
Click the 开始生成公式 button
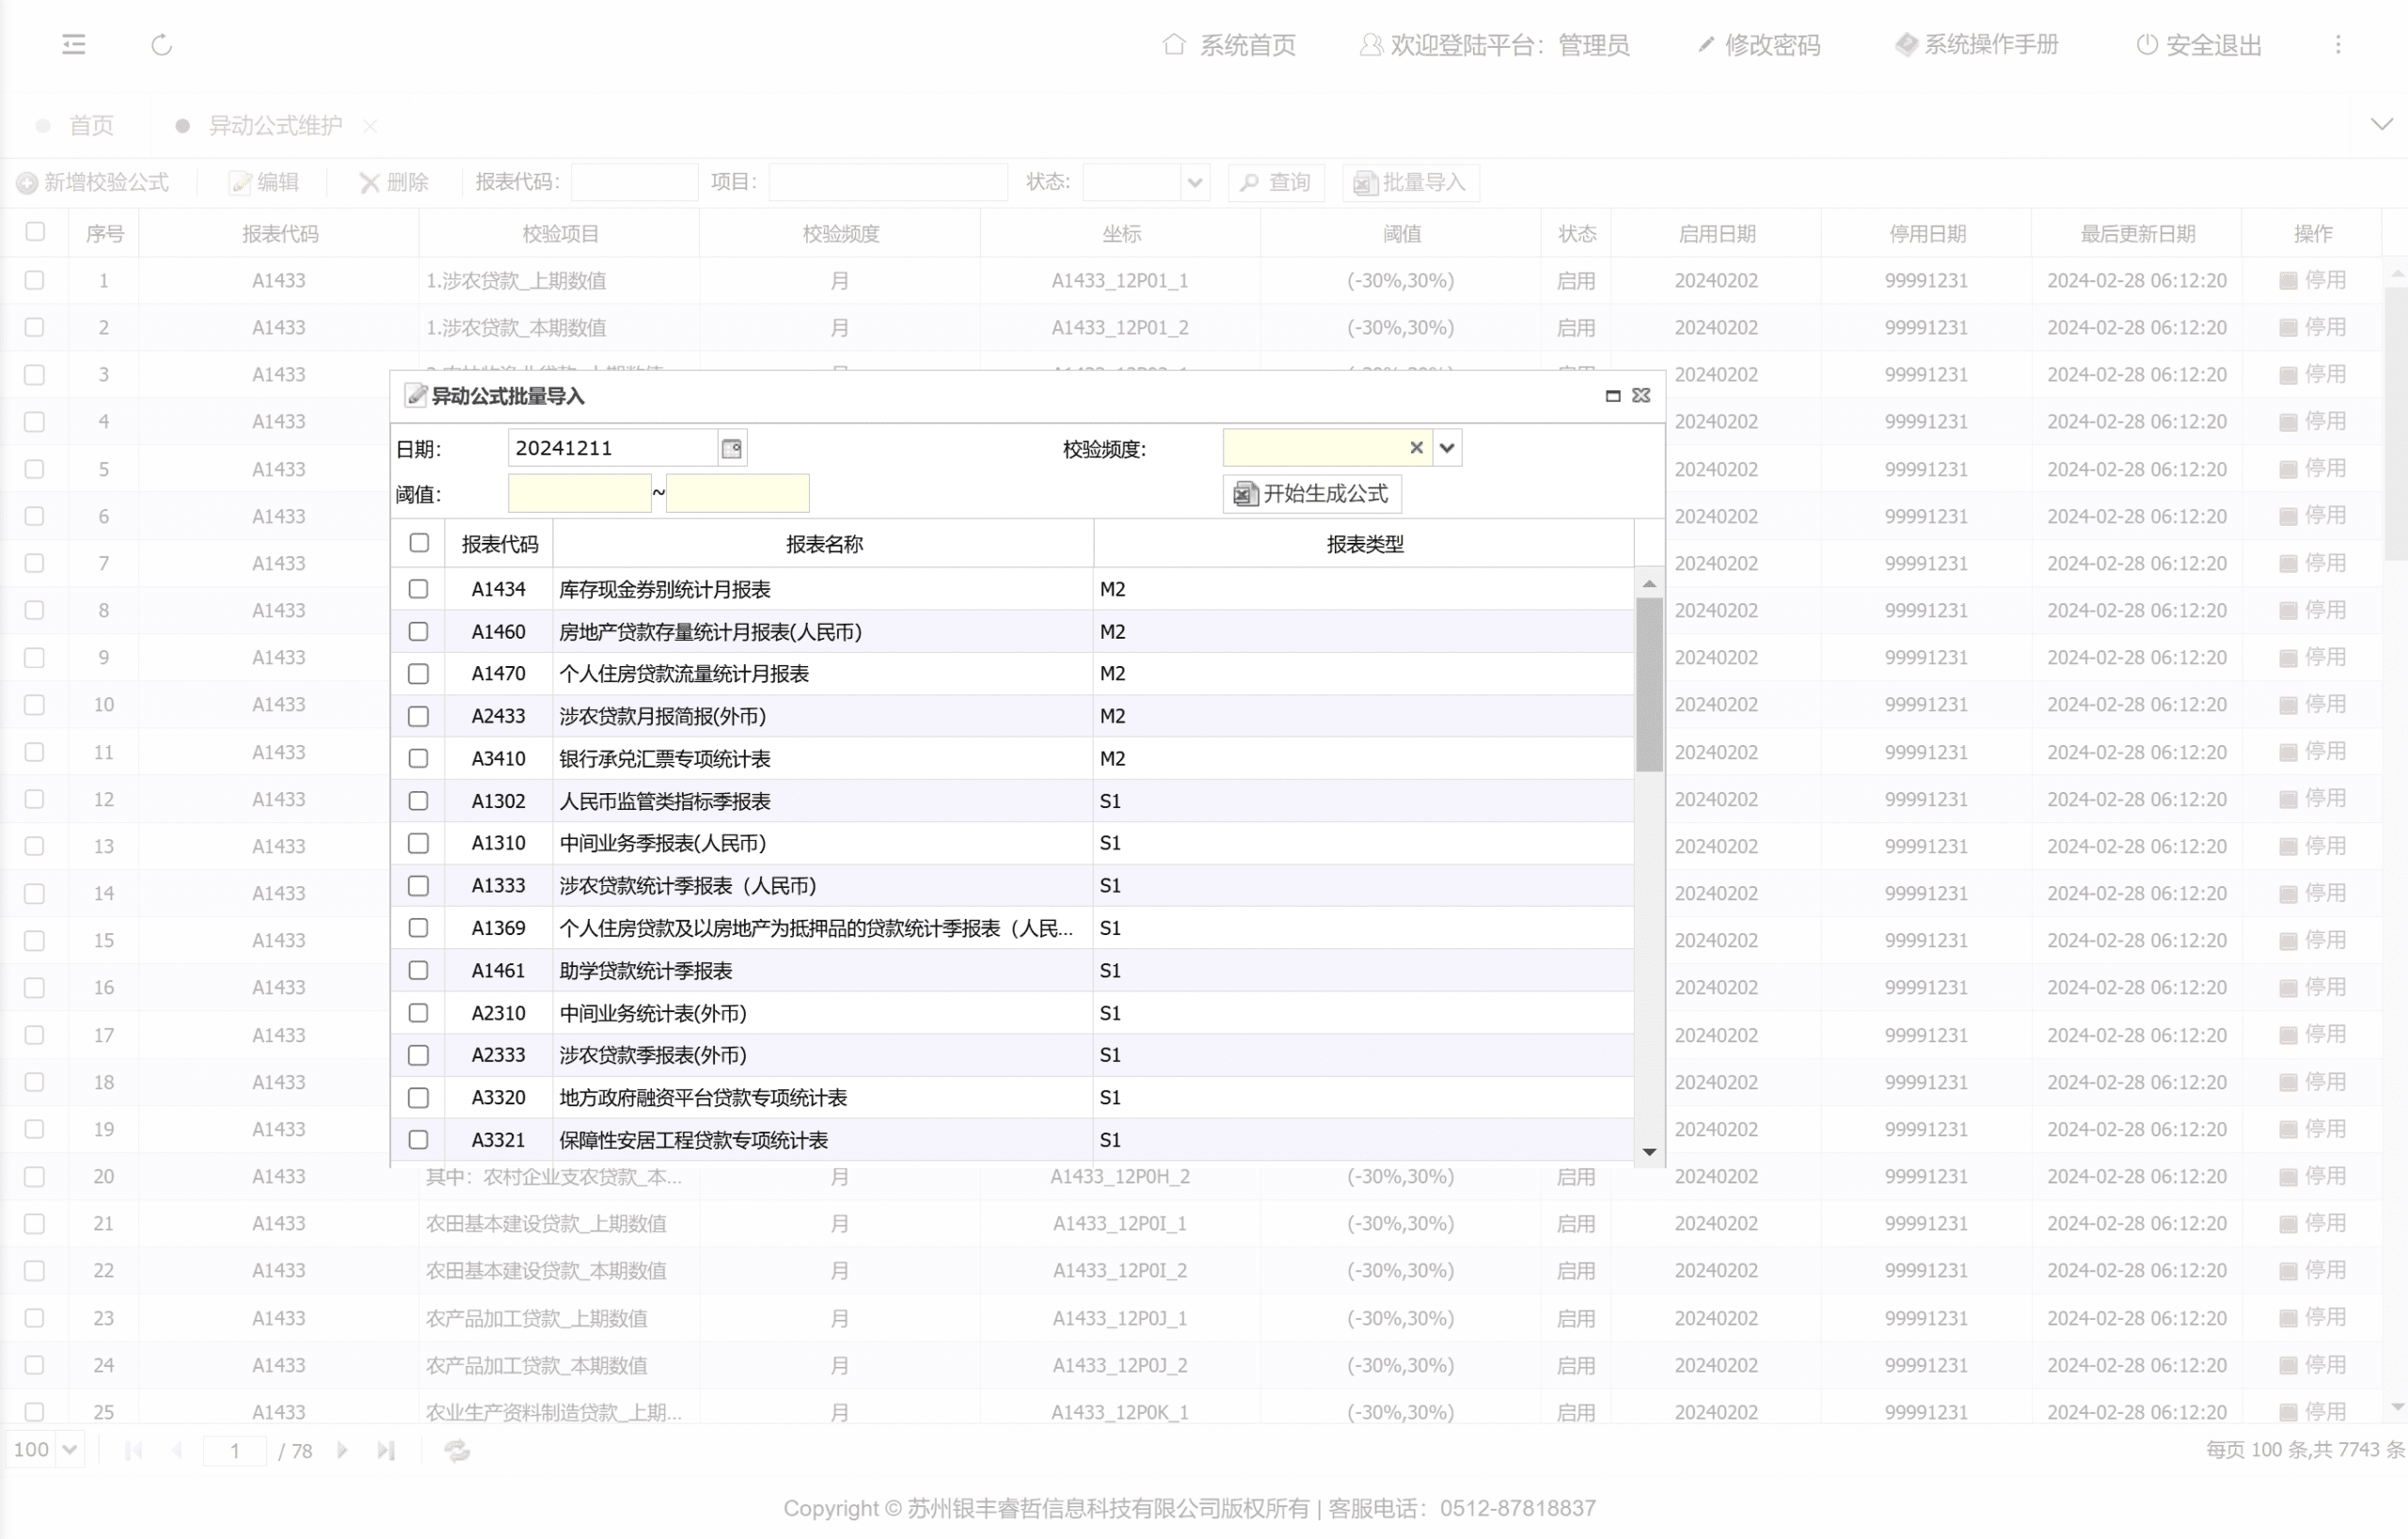1311,494
